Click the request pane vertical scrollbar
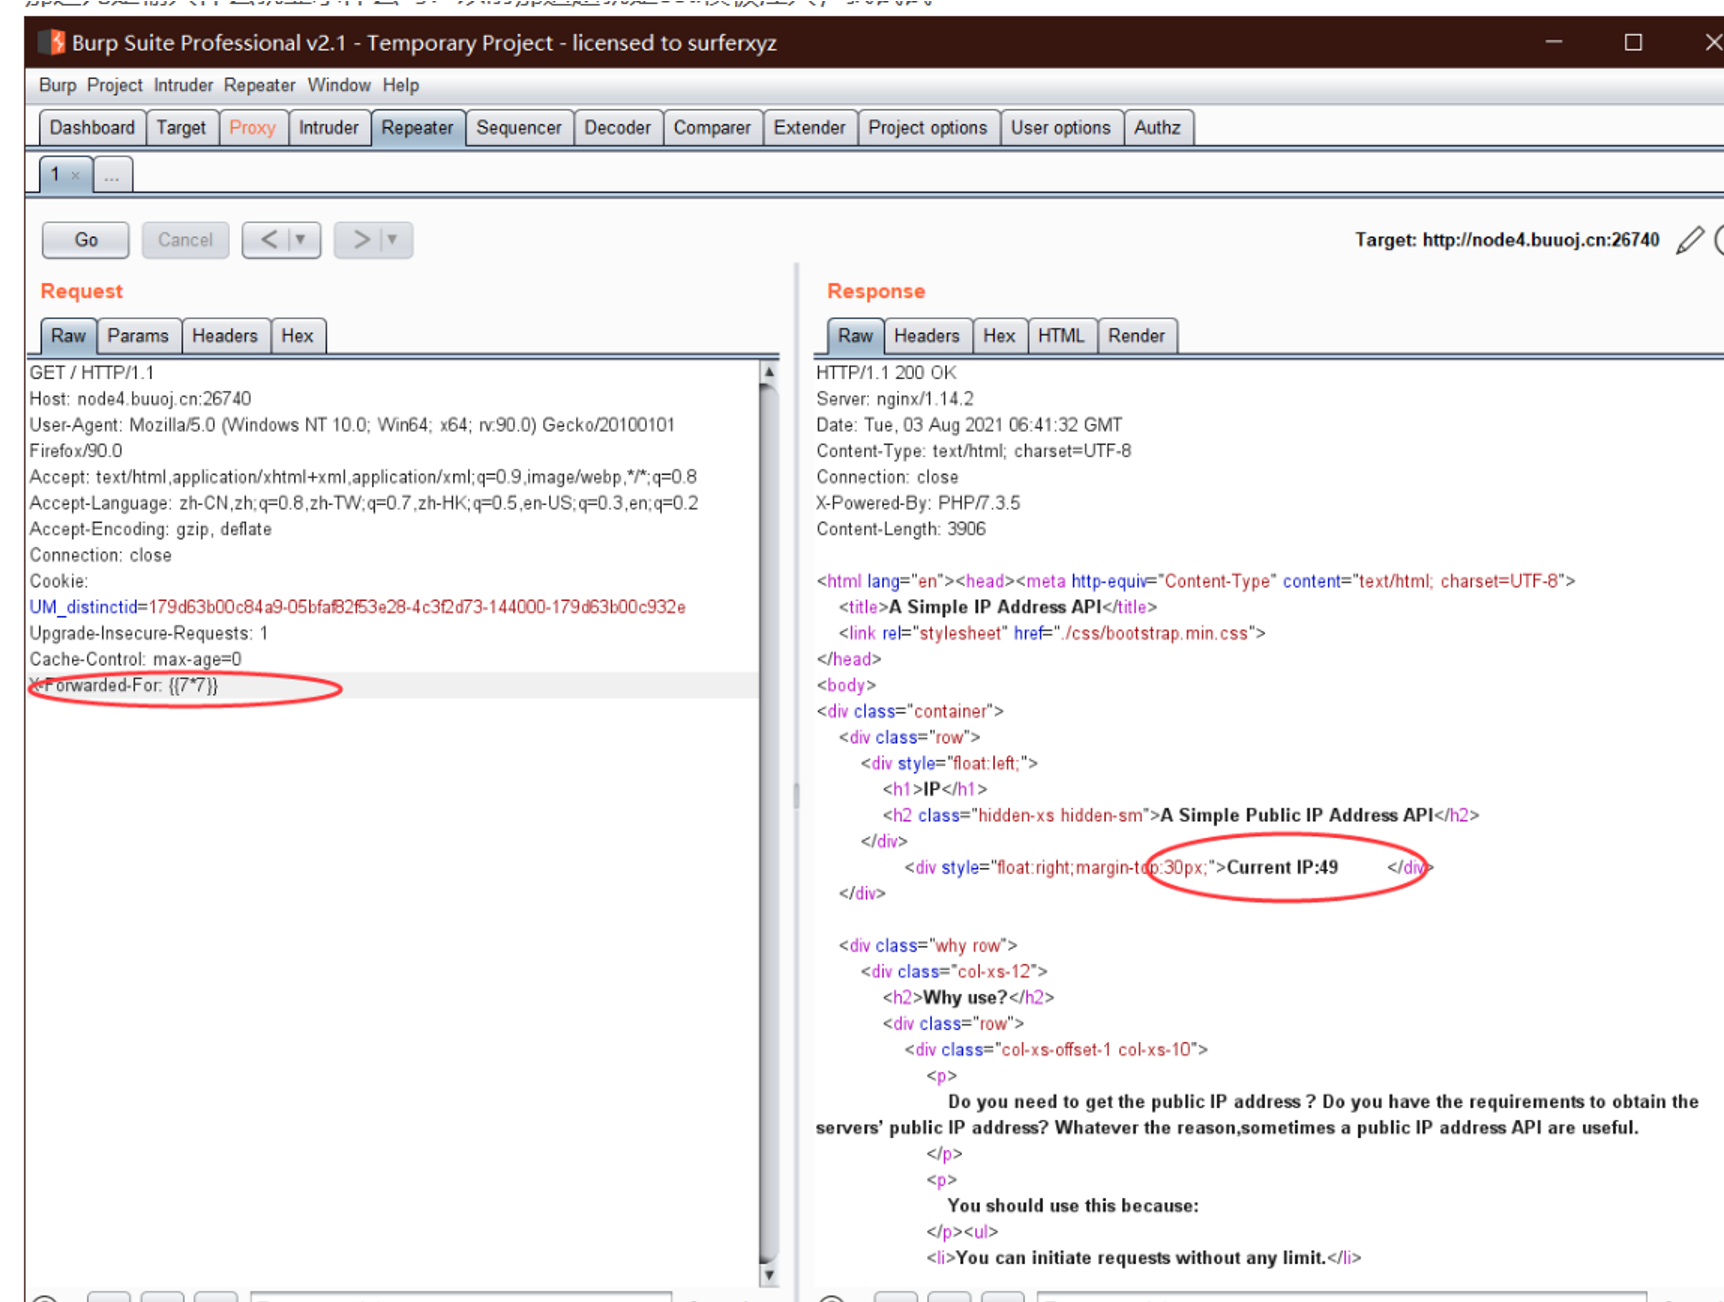 (x=769, y=823)
